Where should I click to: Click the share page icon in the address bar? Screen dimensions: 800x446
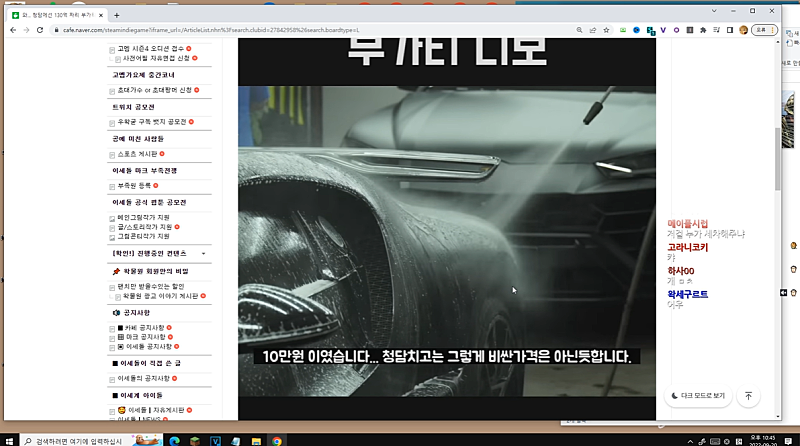(591, 30)
